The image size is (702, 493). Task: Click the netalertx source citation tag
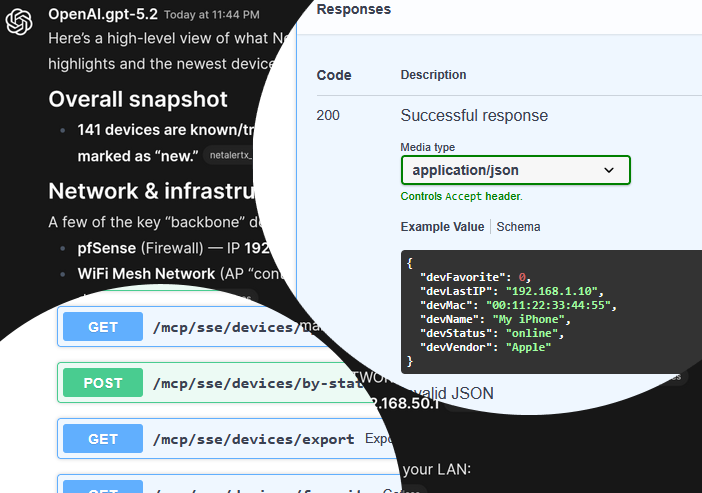[x=230, y=156]
